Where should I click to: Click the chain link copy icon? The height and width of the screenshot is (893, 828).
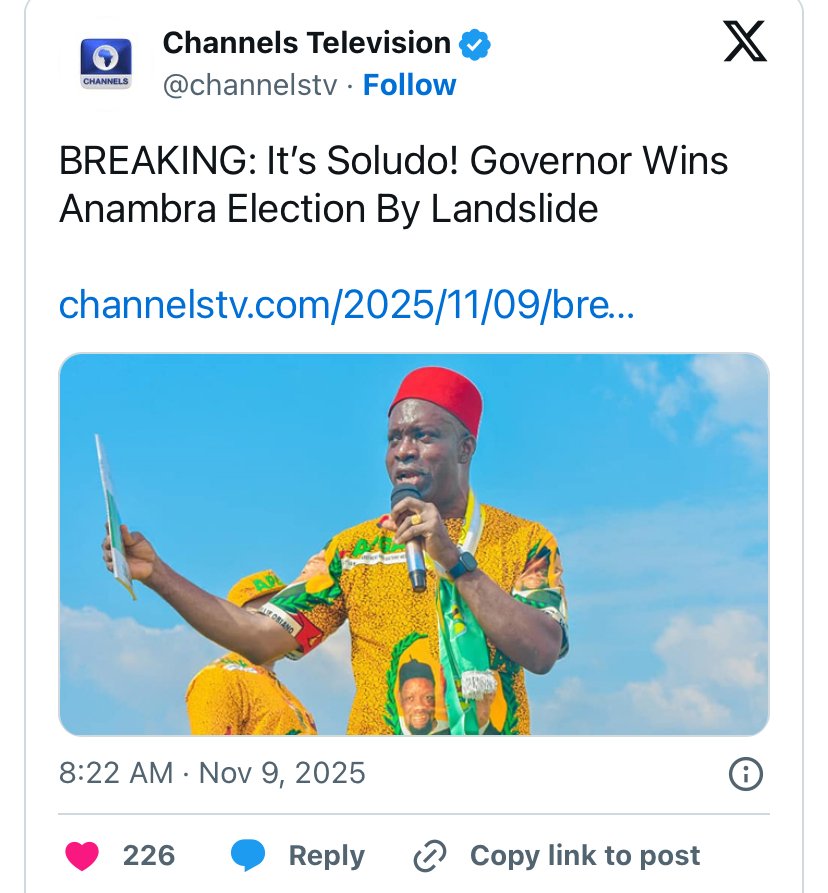pyautogui.click(x=429, y=856)
